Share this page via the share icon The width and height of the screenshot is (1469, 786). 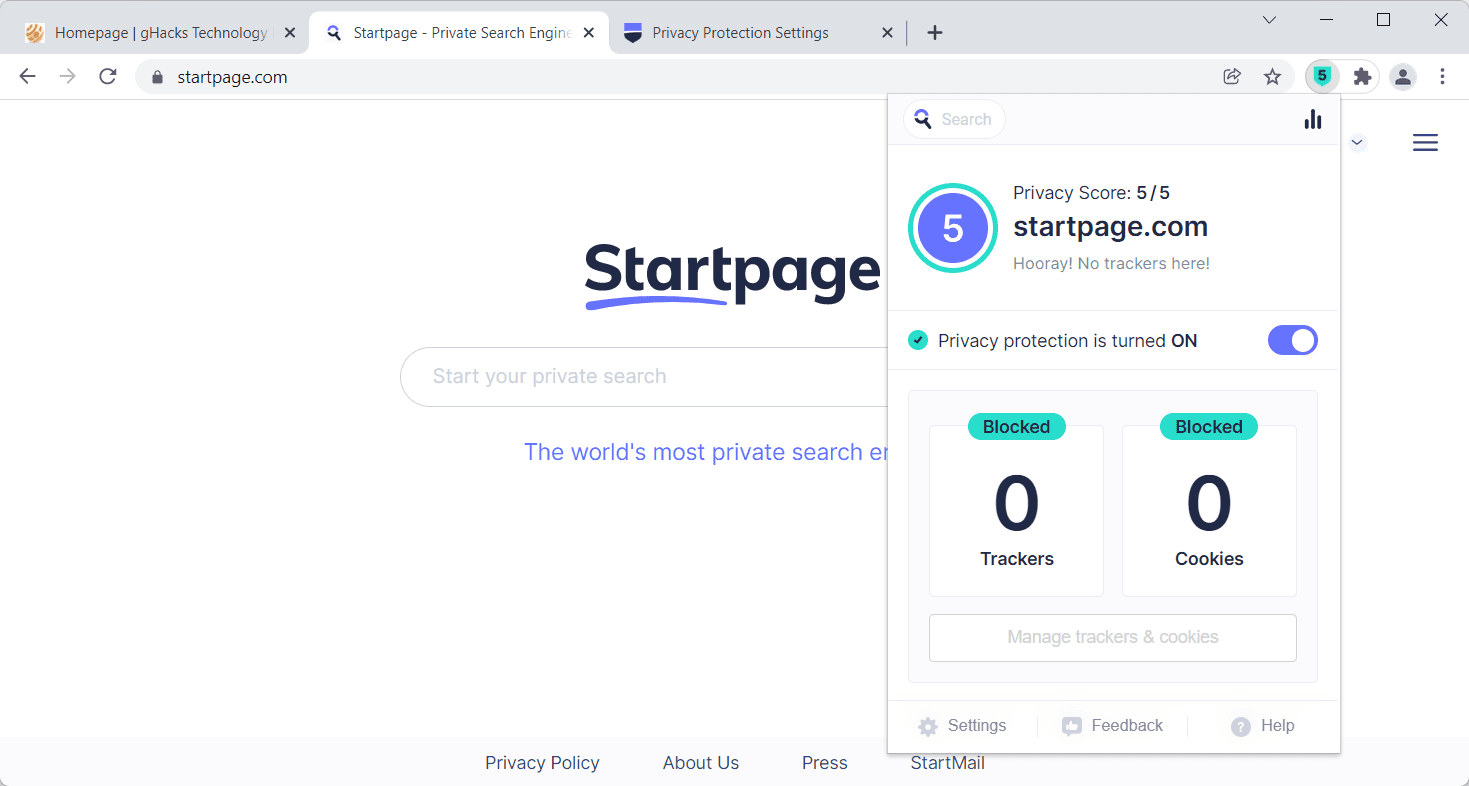pyautogui.click(x=1232, y=76)
